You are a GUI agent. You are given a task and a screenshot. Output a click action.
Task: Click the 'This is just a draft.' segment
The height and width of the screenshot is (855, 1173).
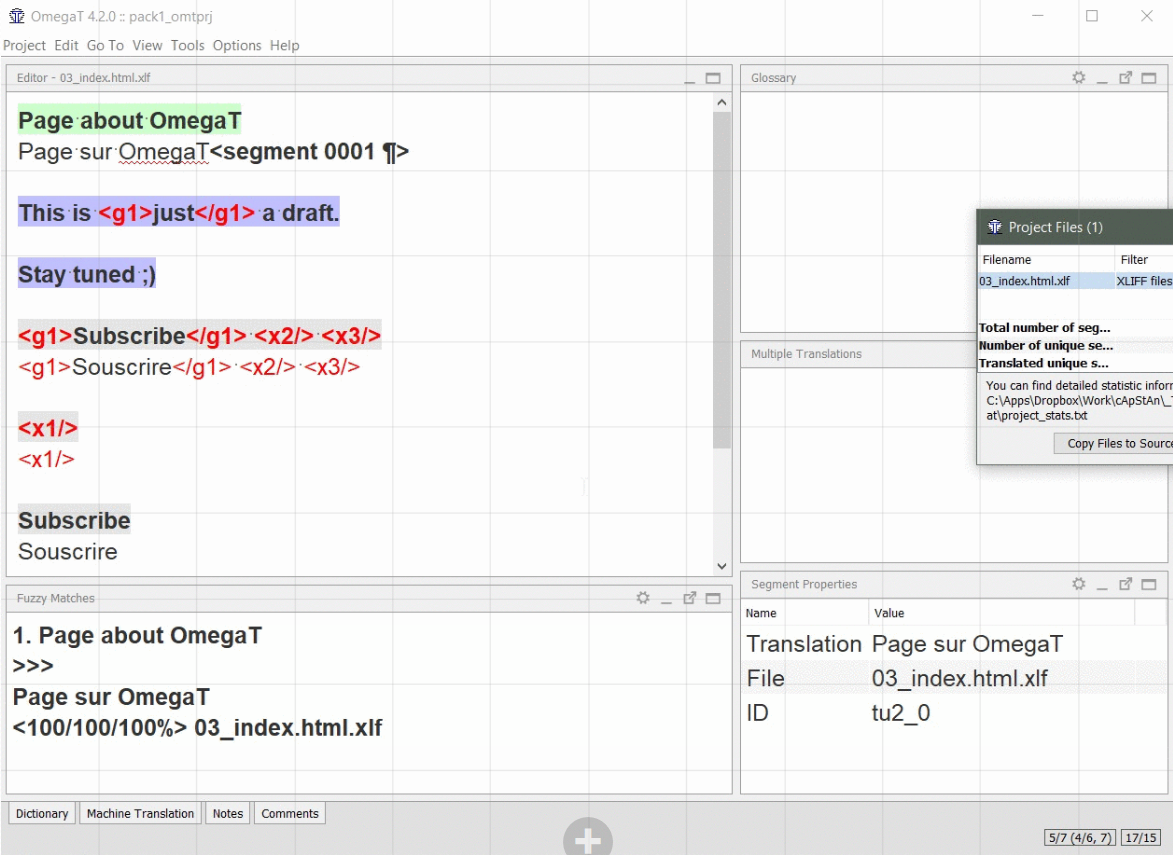coord(179,212)
